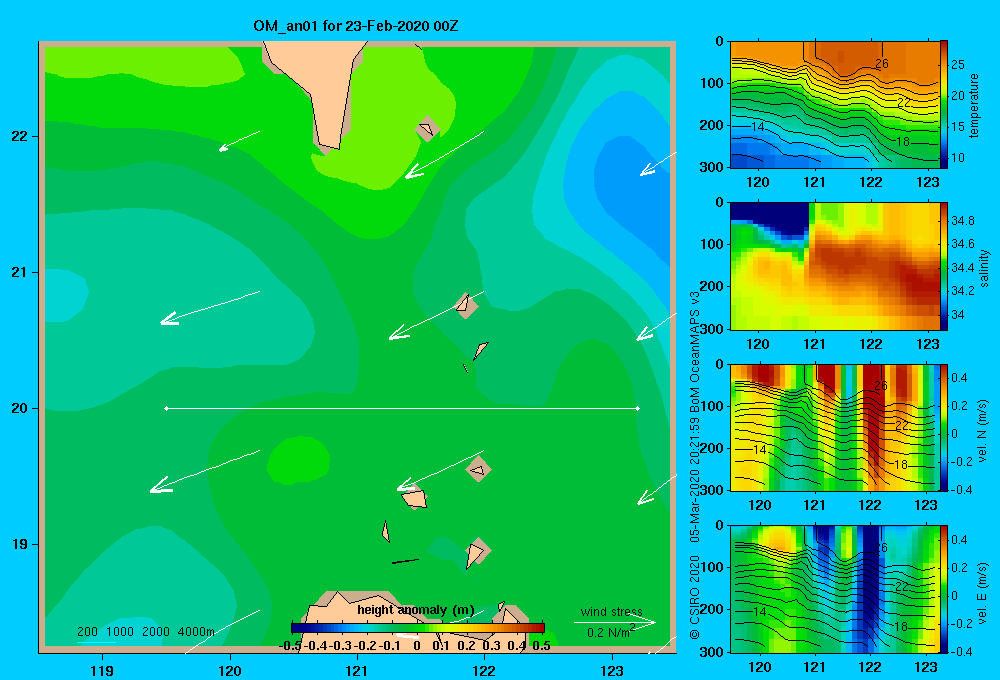Viewport: 1000px width, 680px height.
Task: Click the 'wind stress' legend text
Action: tap(611, 611)
